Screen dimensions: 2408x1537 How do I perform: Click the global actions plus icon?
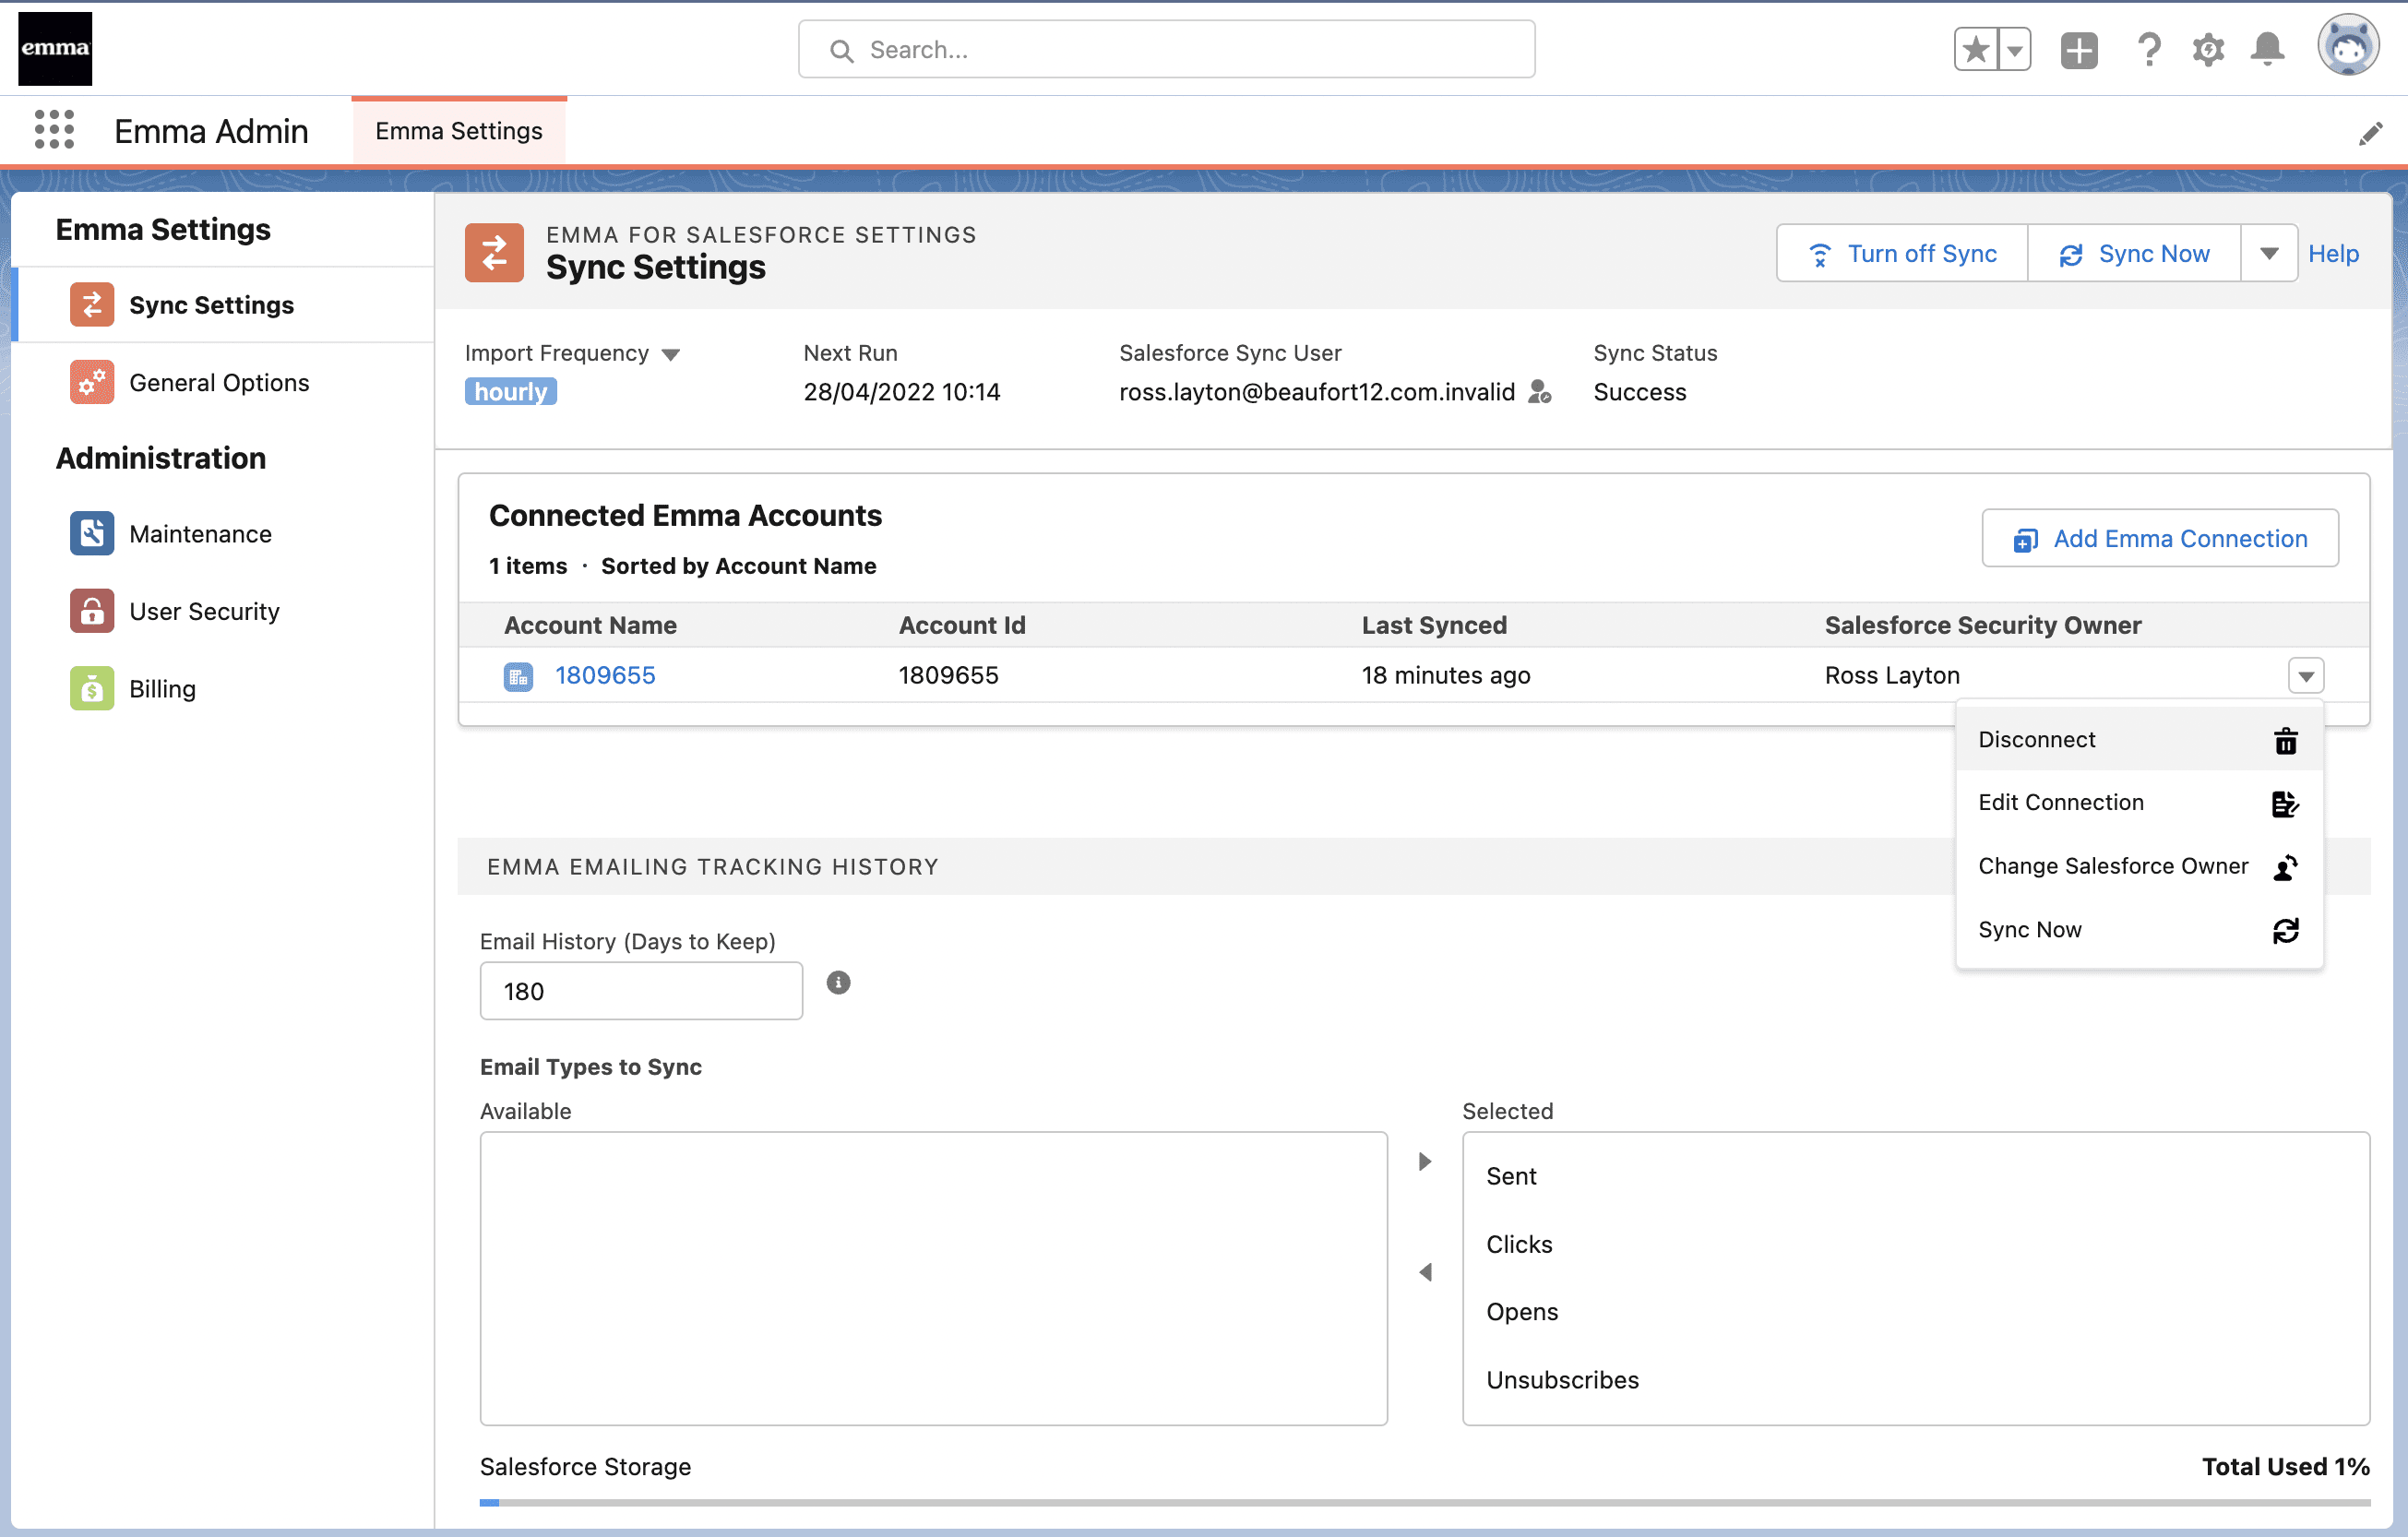point(2078,49)
